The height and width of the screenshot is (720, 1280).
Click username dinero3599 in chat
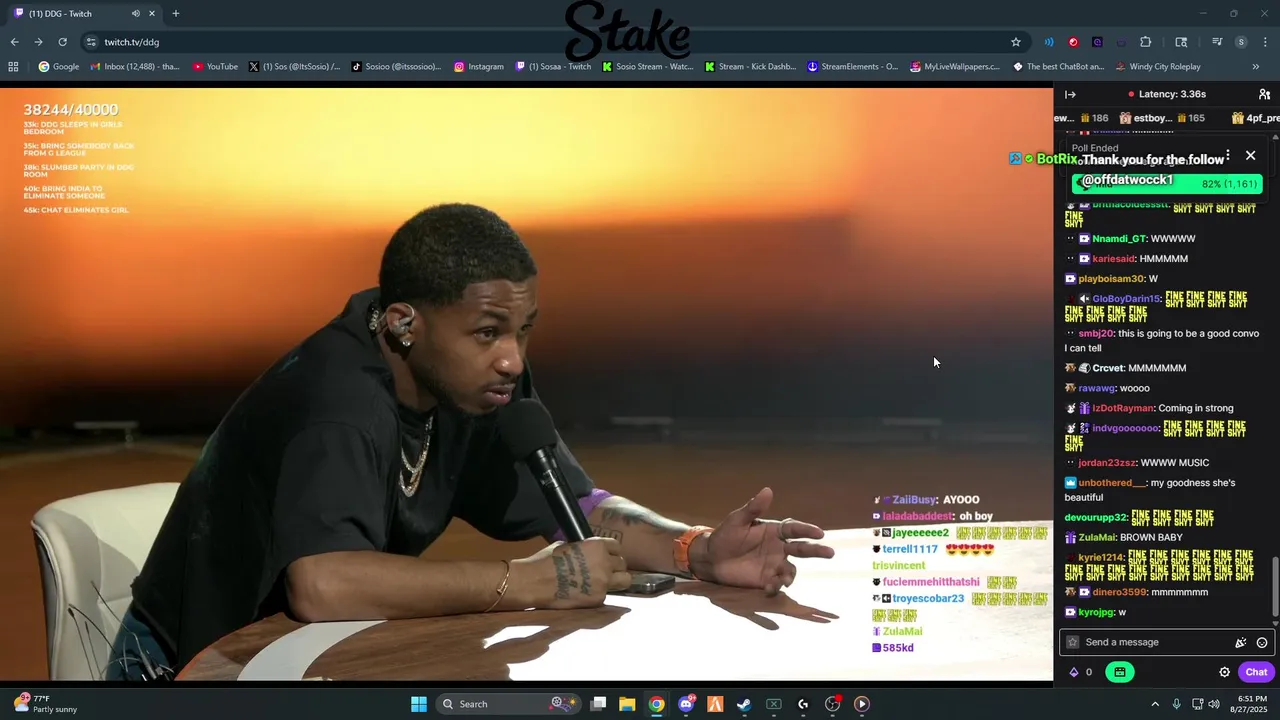pos(1119,592)
